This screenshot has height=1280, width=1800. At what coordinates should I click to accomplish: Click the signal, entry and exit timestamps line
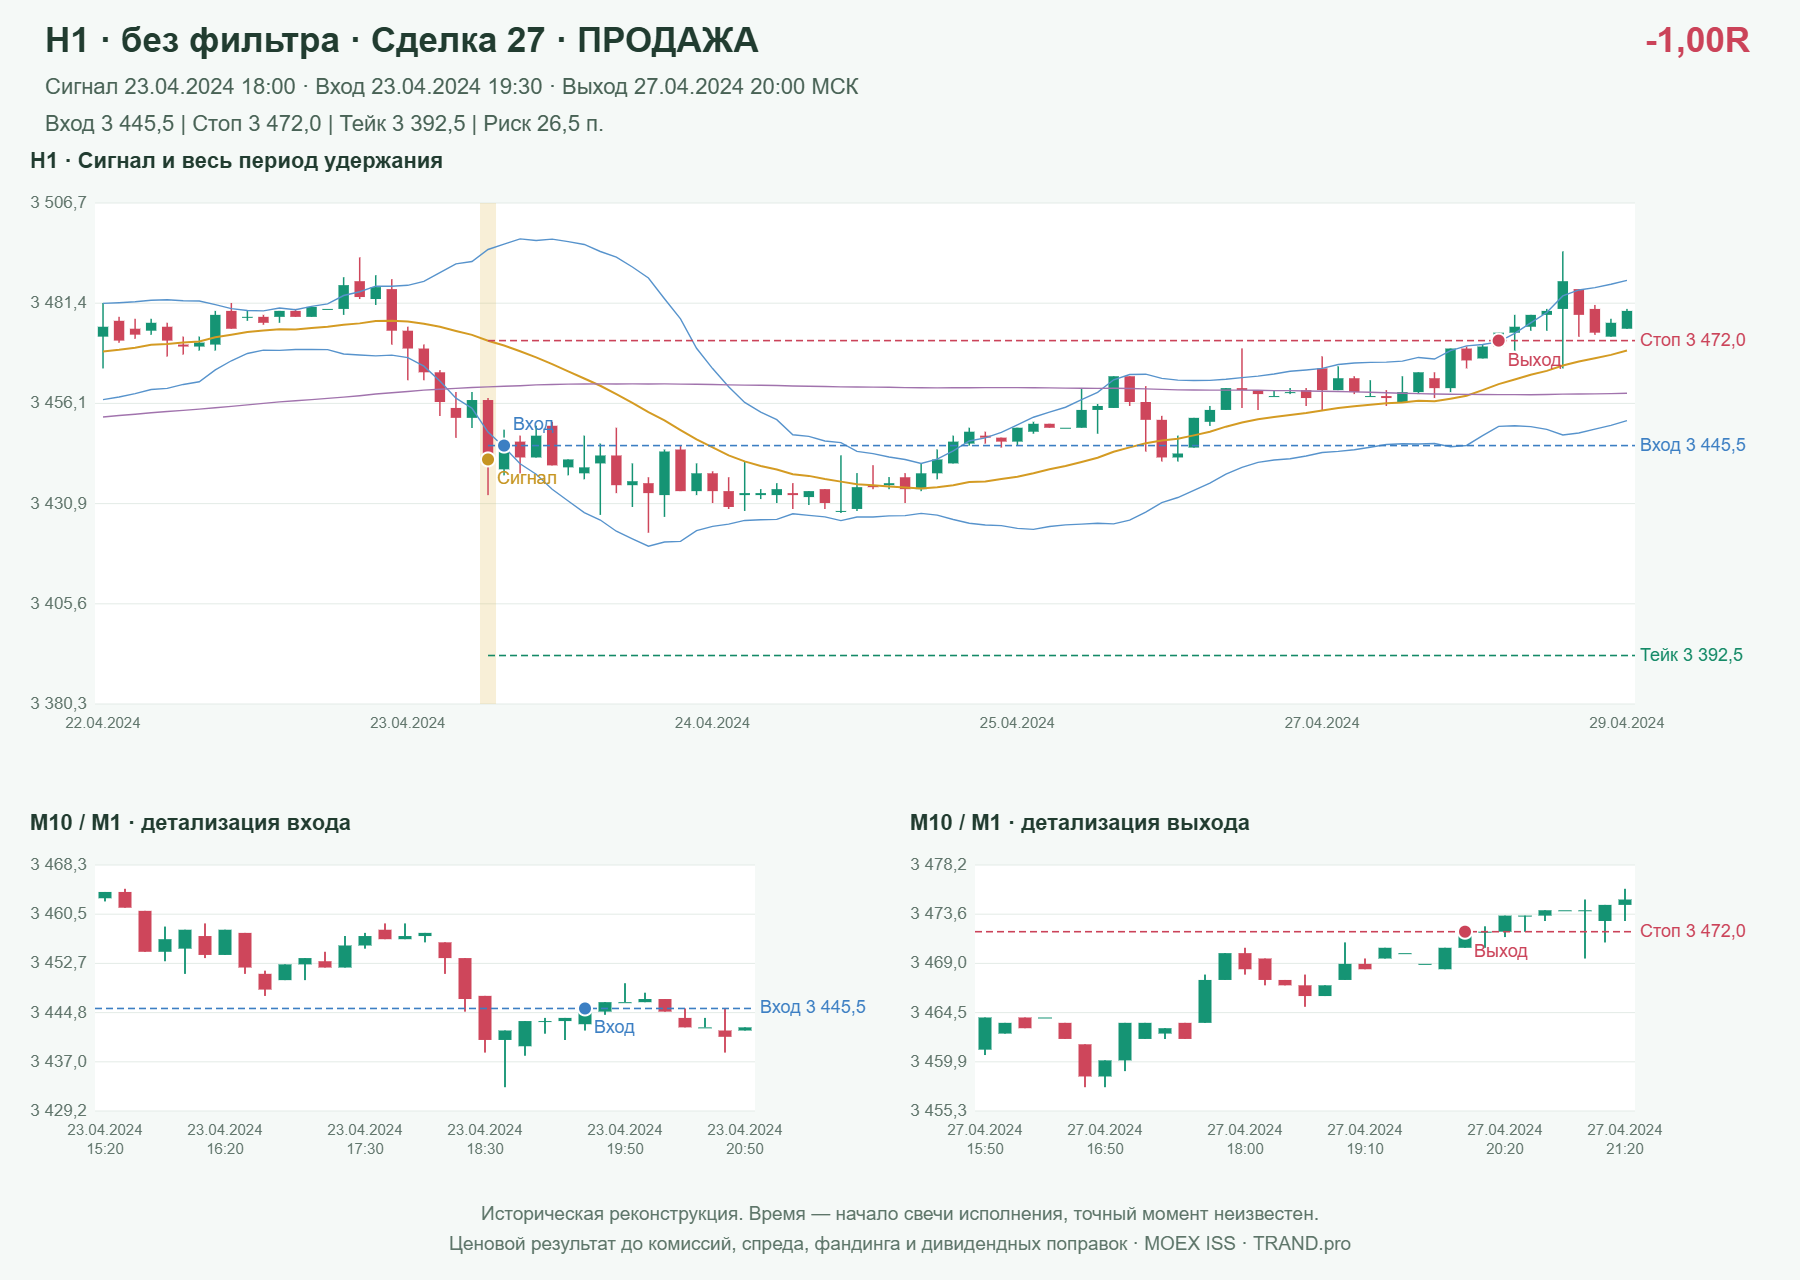pyautogui.click(x=452, y=87)
